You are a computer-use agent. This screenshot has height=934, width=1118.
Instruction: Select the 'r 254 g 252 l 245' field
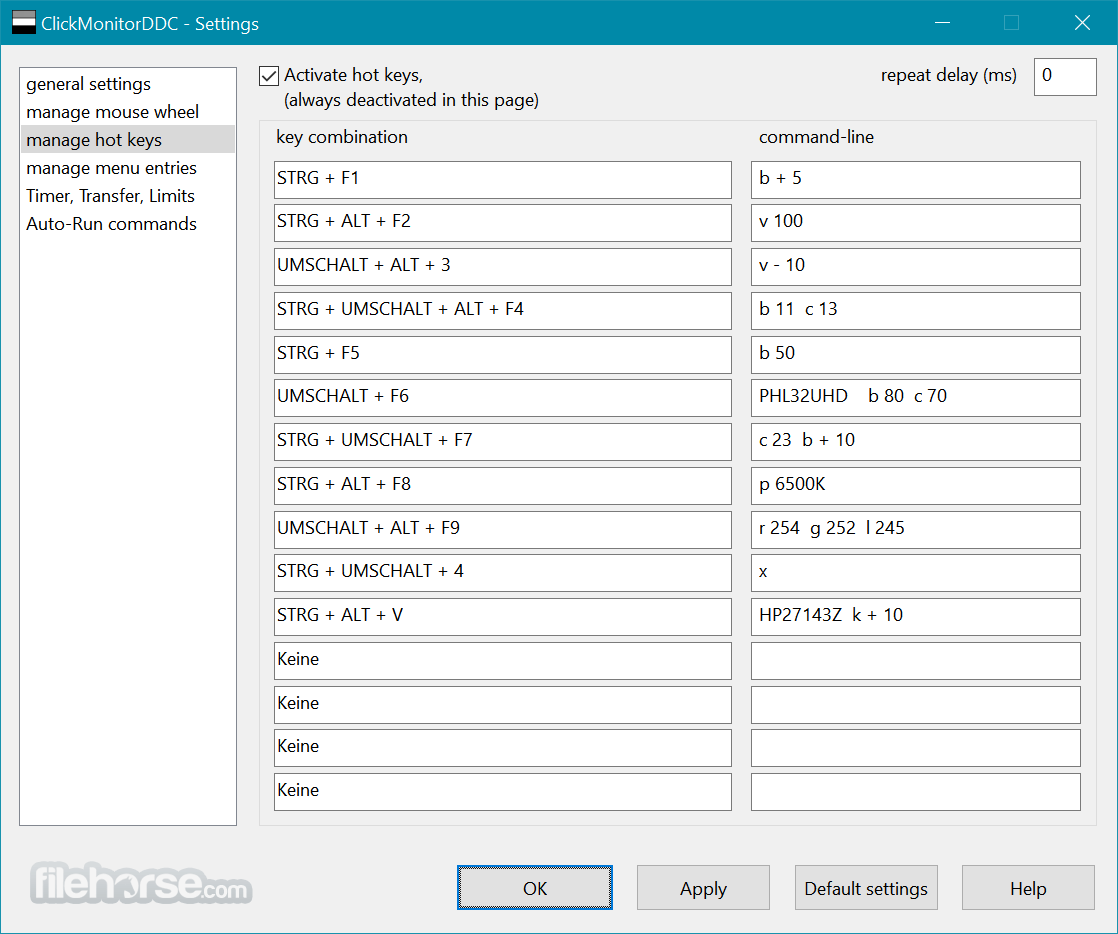pyautogui.click(x=916, y=530)
